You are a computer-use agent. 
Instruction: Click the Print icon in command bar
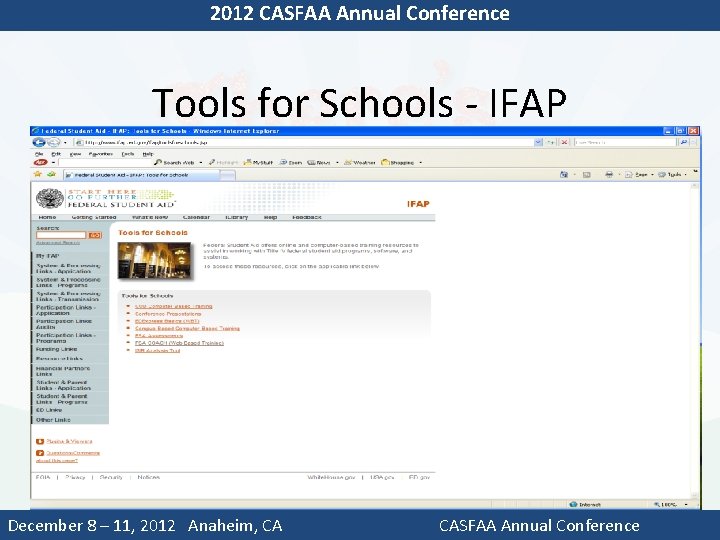[x=609, y=174]
